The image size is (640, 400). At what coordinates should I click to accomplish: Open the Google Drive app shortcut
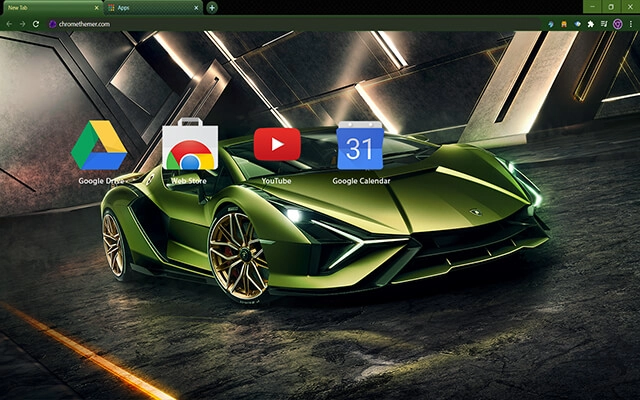click(x=99, y=145)
